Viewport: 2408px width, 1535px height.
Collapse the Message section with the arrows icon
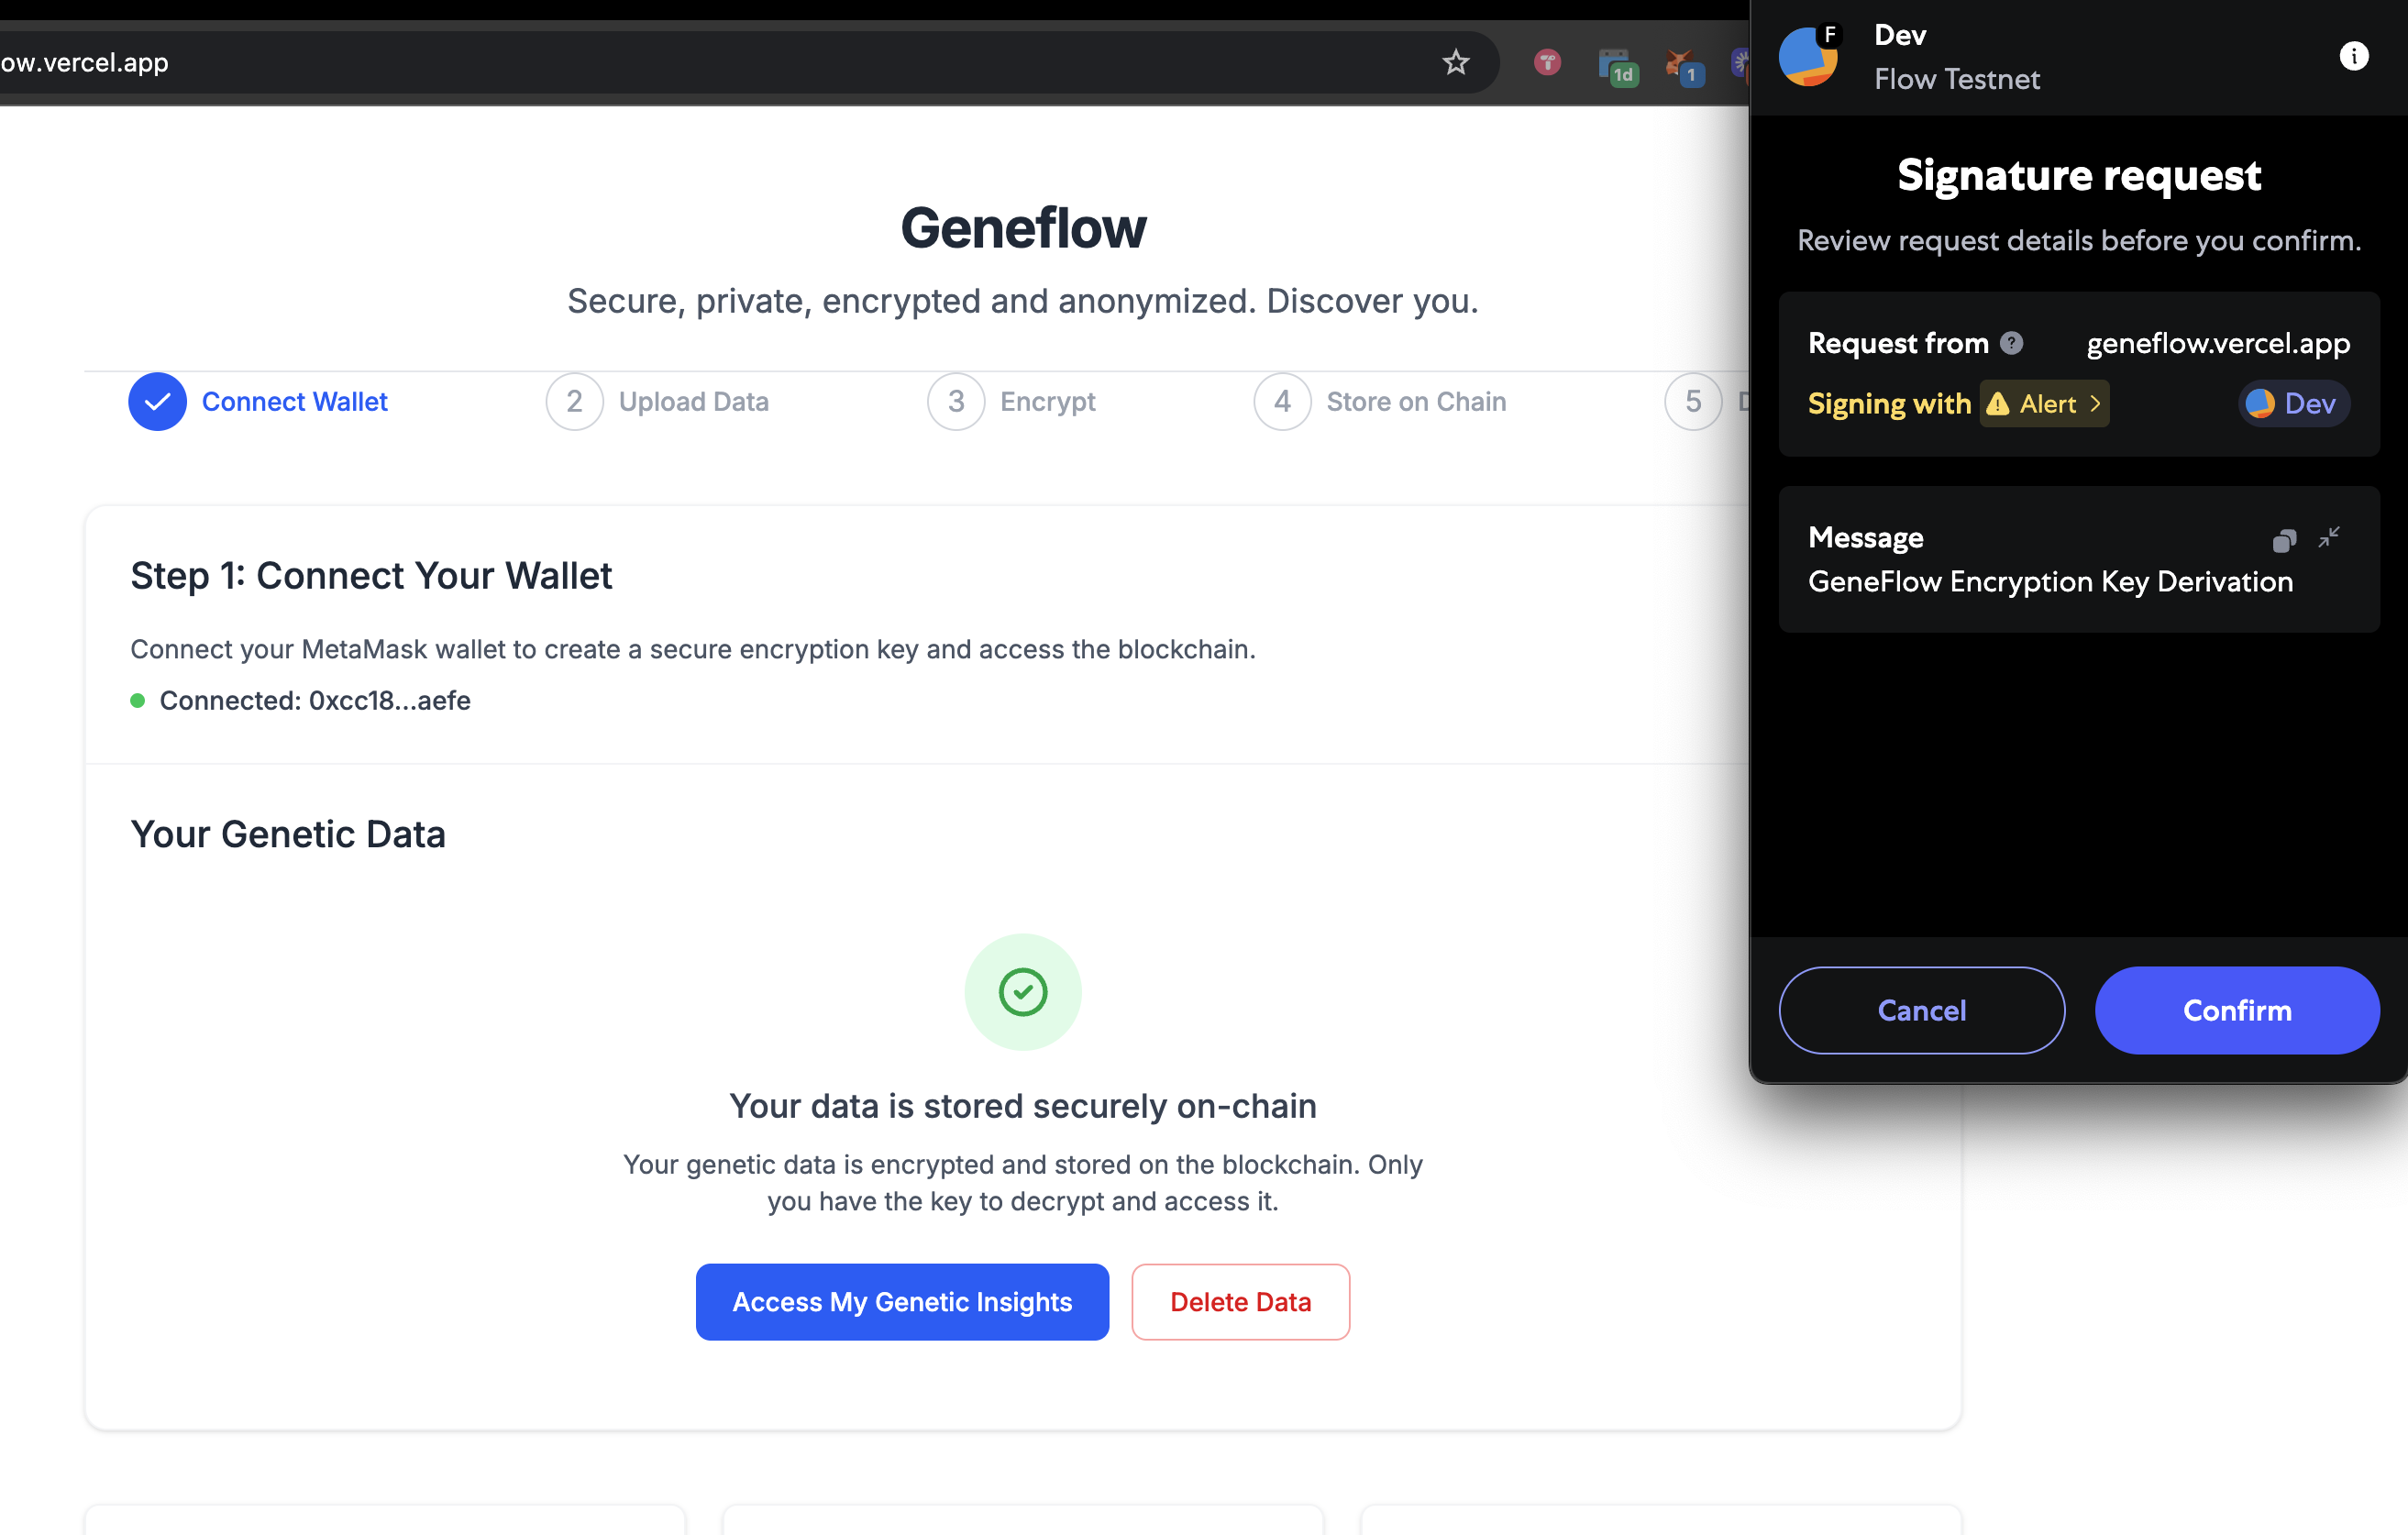tap(2329, 538)
